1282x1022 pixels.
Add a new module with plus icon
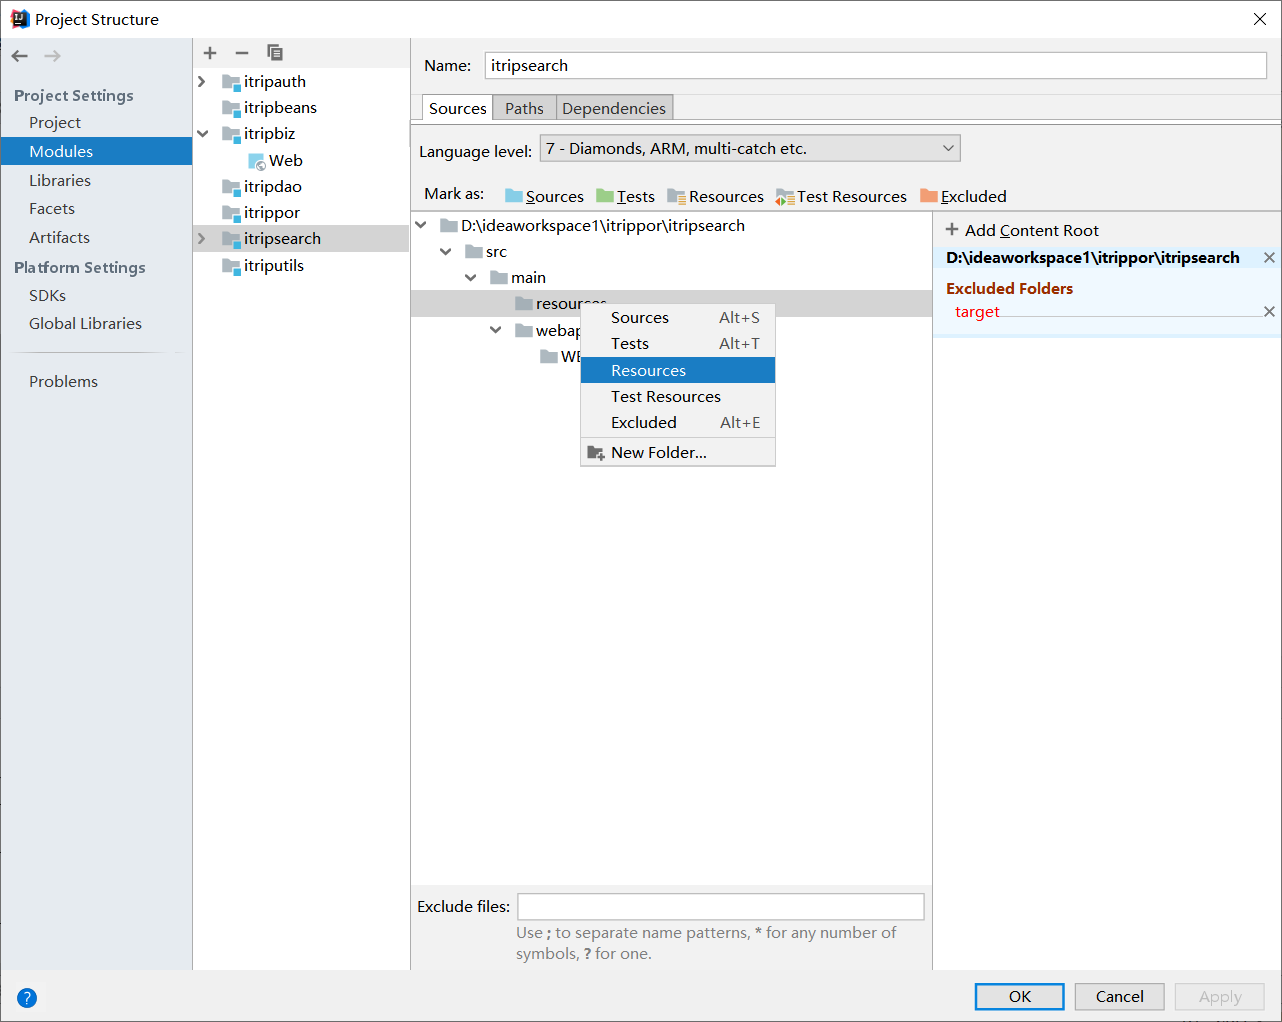(x=210, y=53)
